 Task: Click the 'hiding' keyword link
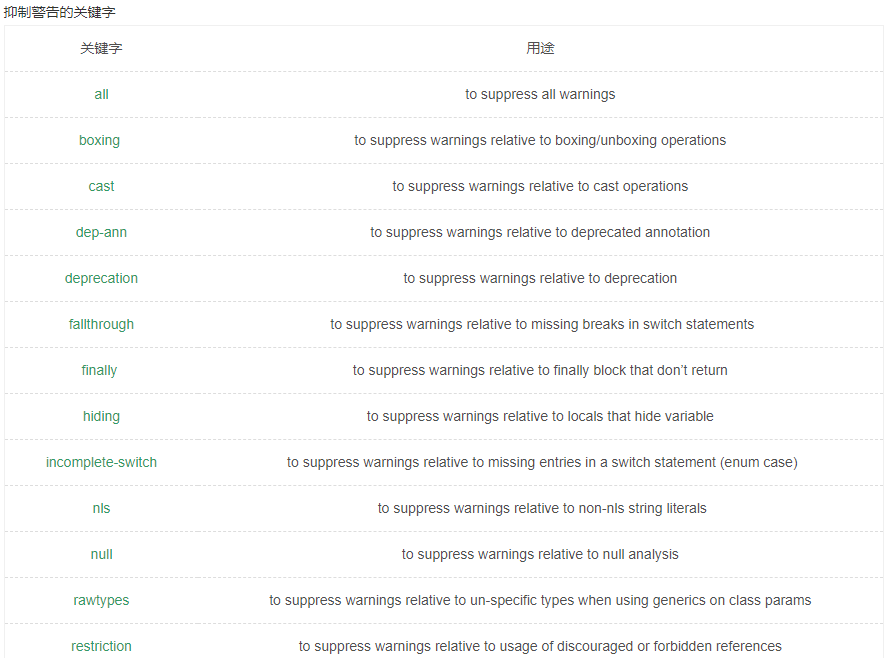101,416
